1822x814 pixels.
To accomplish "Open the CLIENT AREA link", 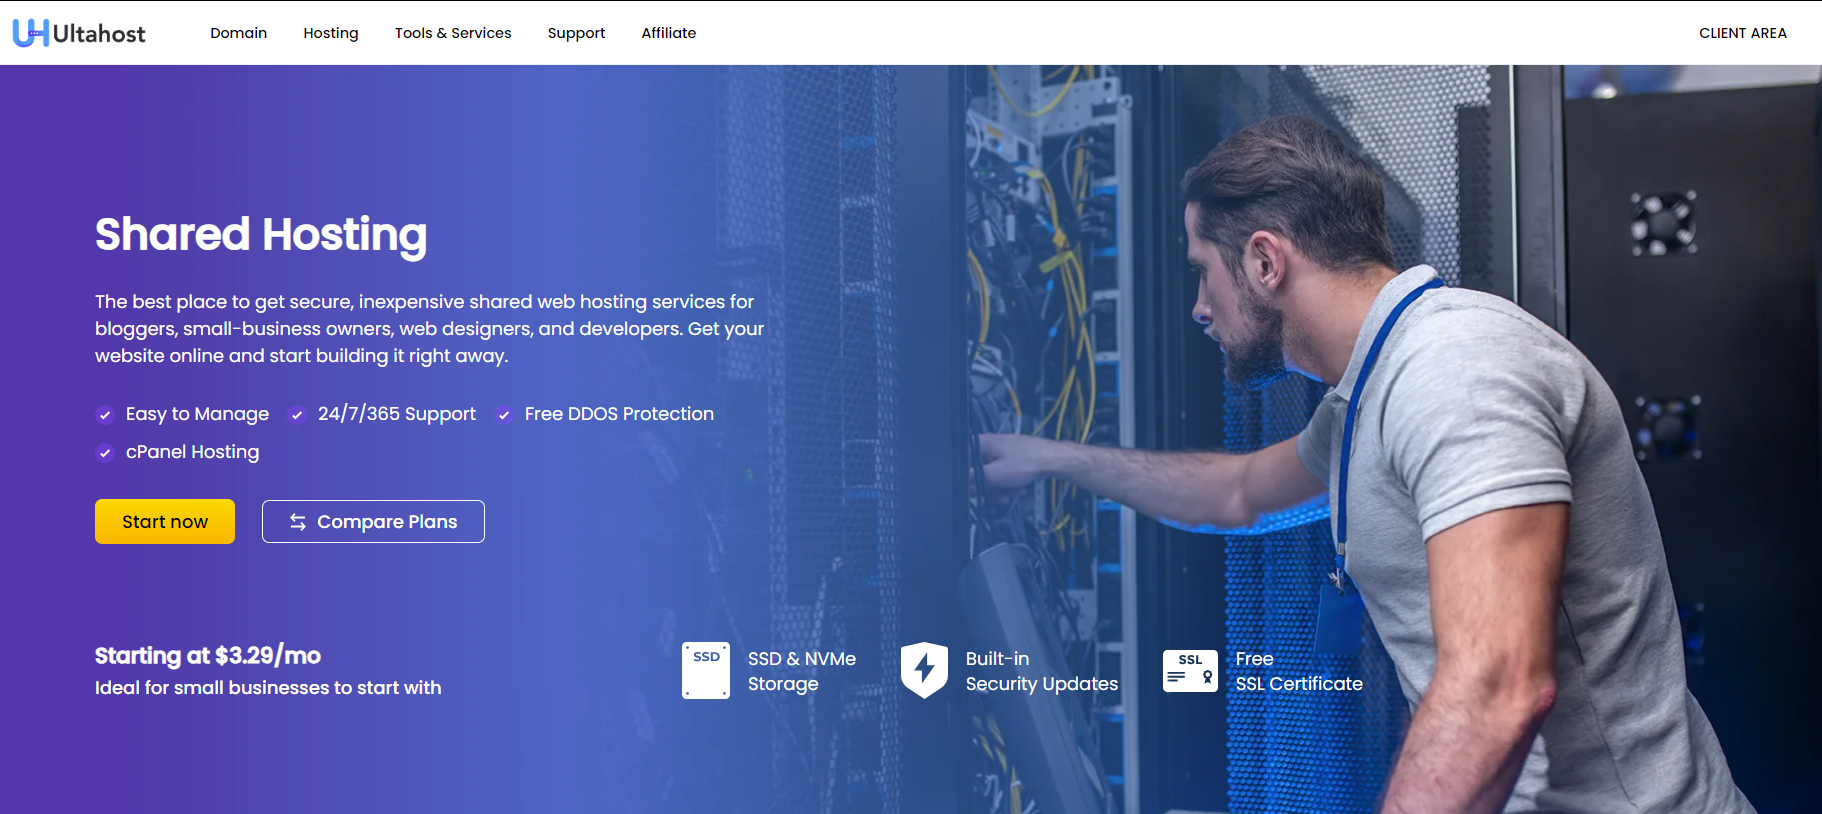I will (x=1742, y=33).
